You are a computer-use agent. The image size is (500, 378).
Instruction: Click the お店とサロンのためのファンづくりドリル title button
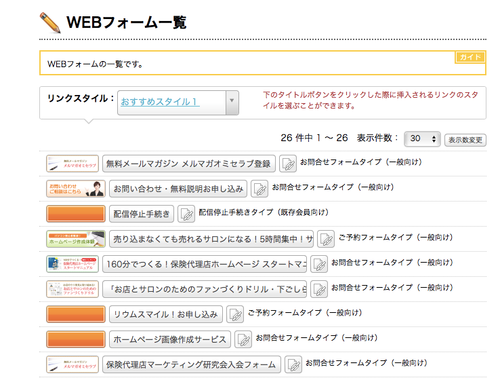click(205, 289)
